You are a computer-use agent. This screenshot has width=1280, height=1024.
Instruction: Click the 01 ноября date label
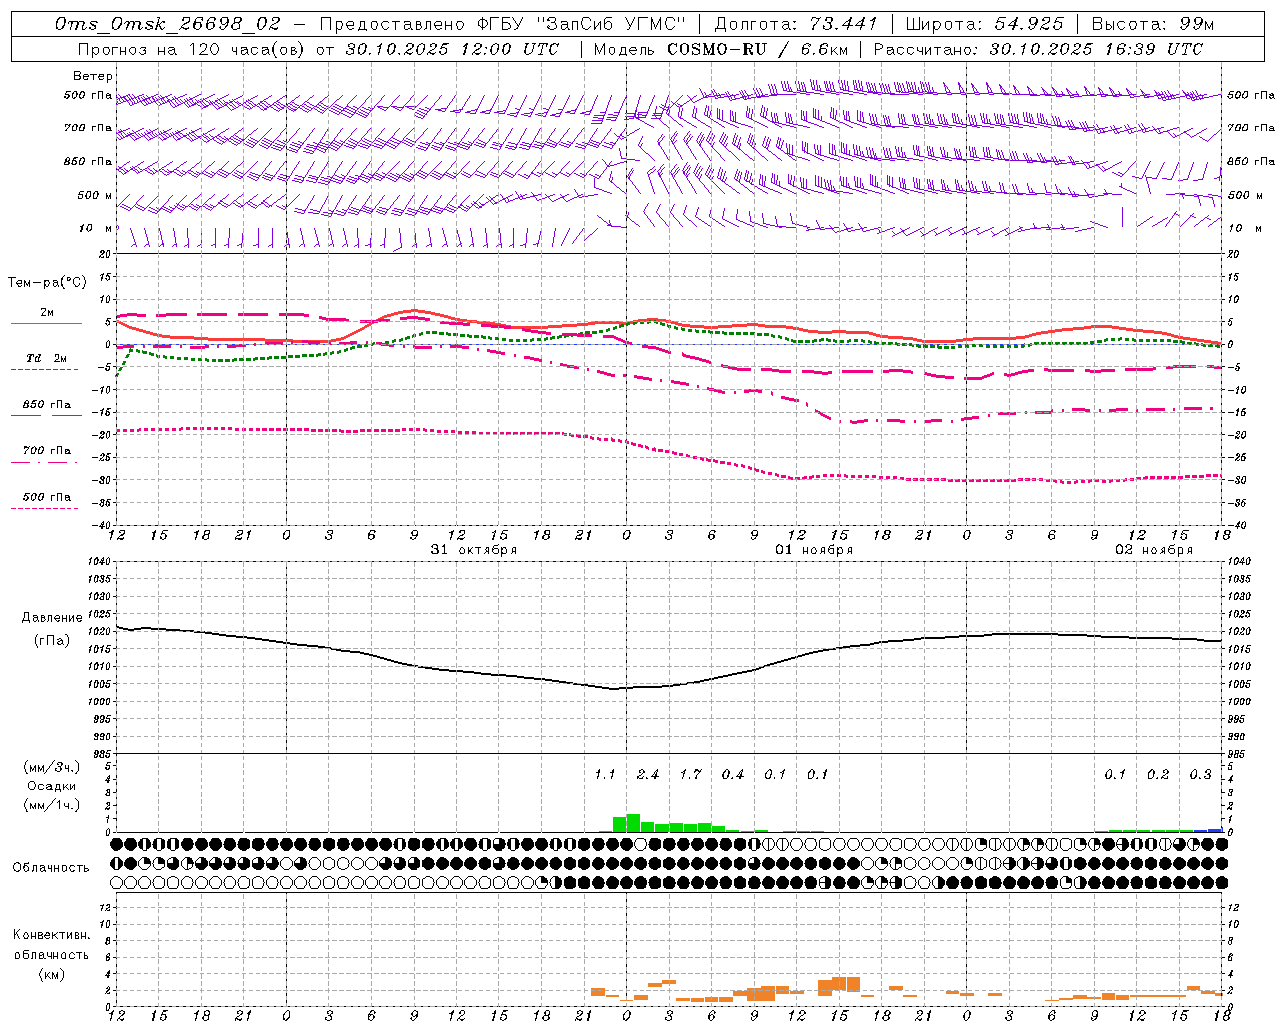tap(814, 550)
